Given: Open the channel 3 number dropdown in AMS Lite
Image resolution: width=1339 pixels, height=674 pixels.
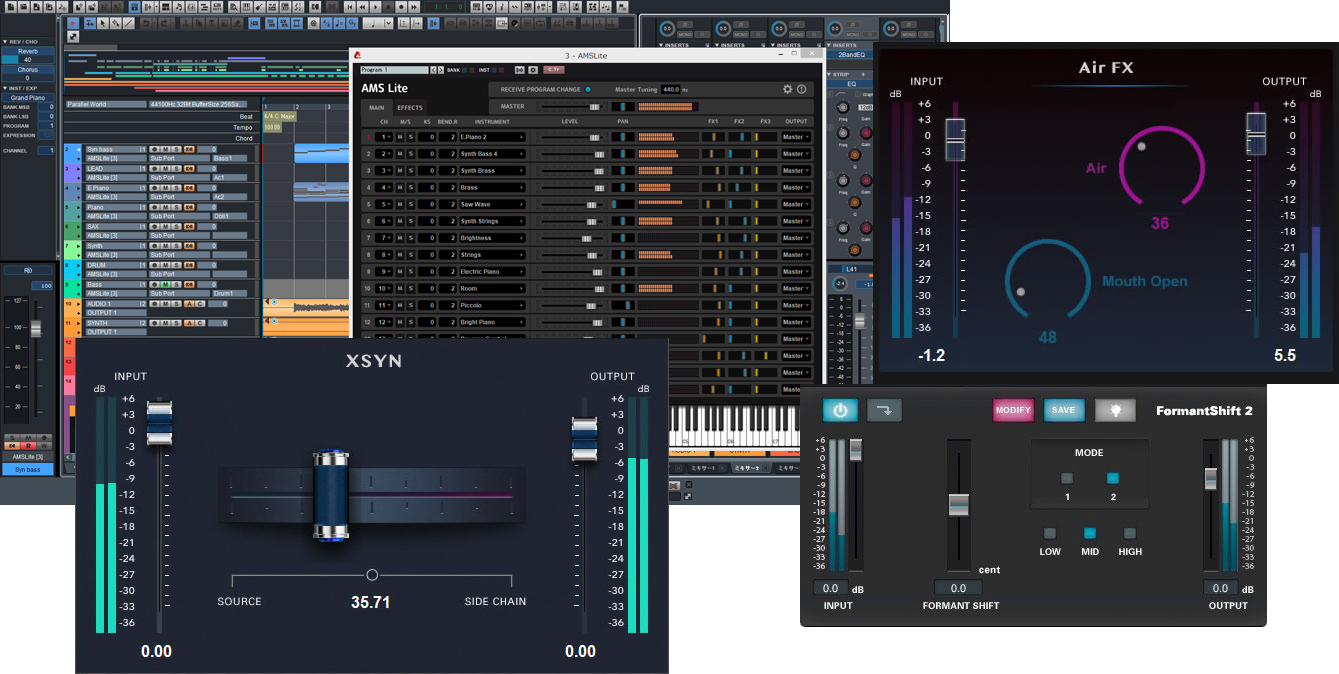Looking at the screenshot, I should click(x=384, y=171).
